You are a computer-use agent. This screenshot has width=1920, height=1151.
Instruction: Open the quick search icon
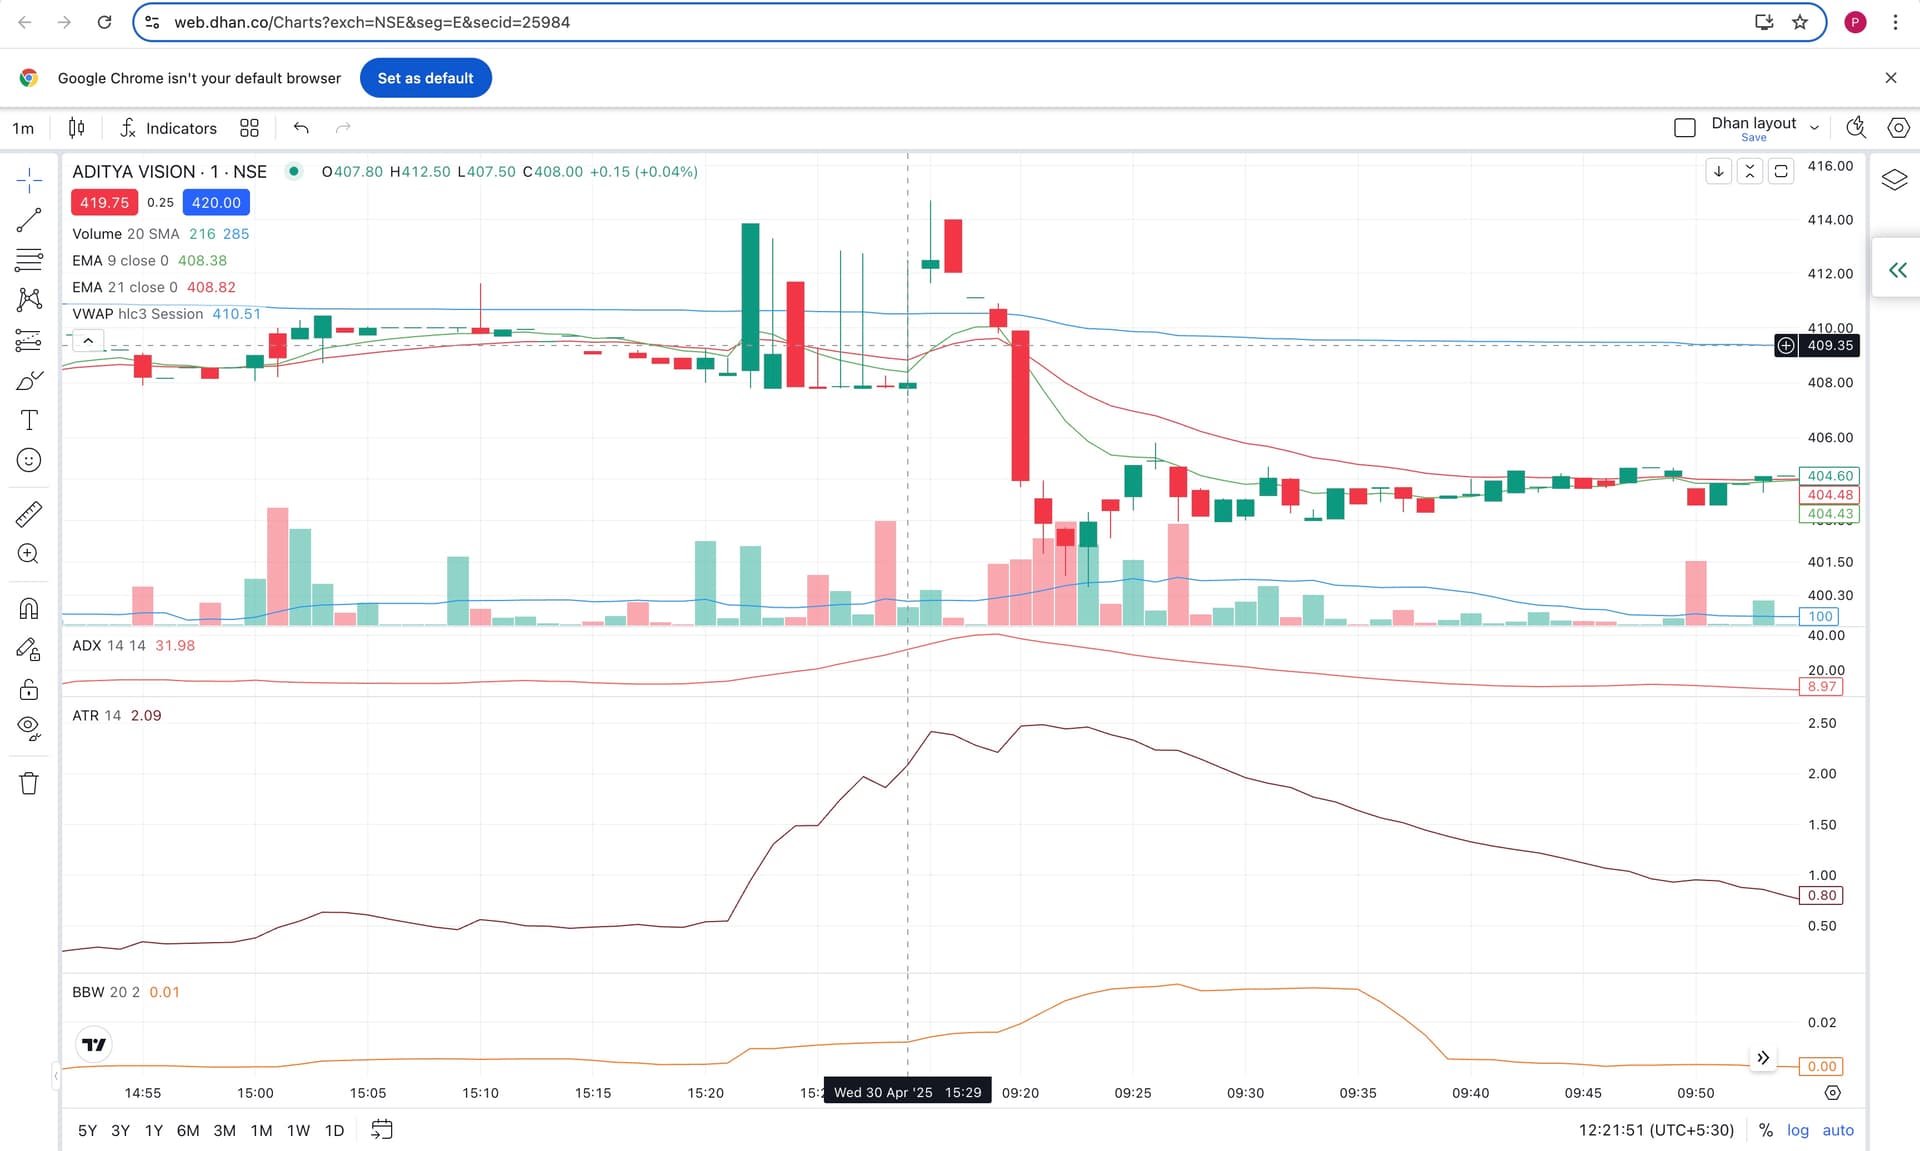click(1856, 127)
